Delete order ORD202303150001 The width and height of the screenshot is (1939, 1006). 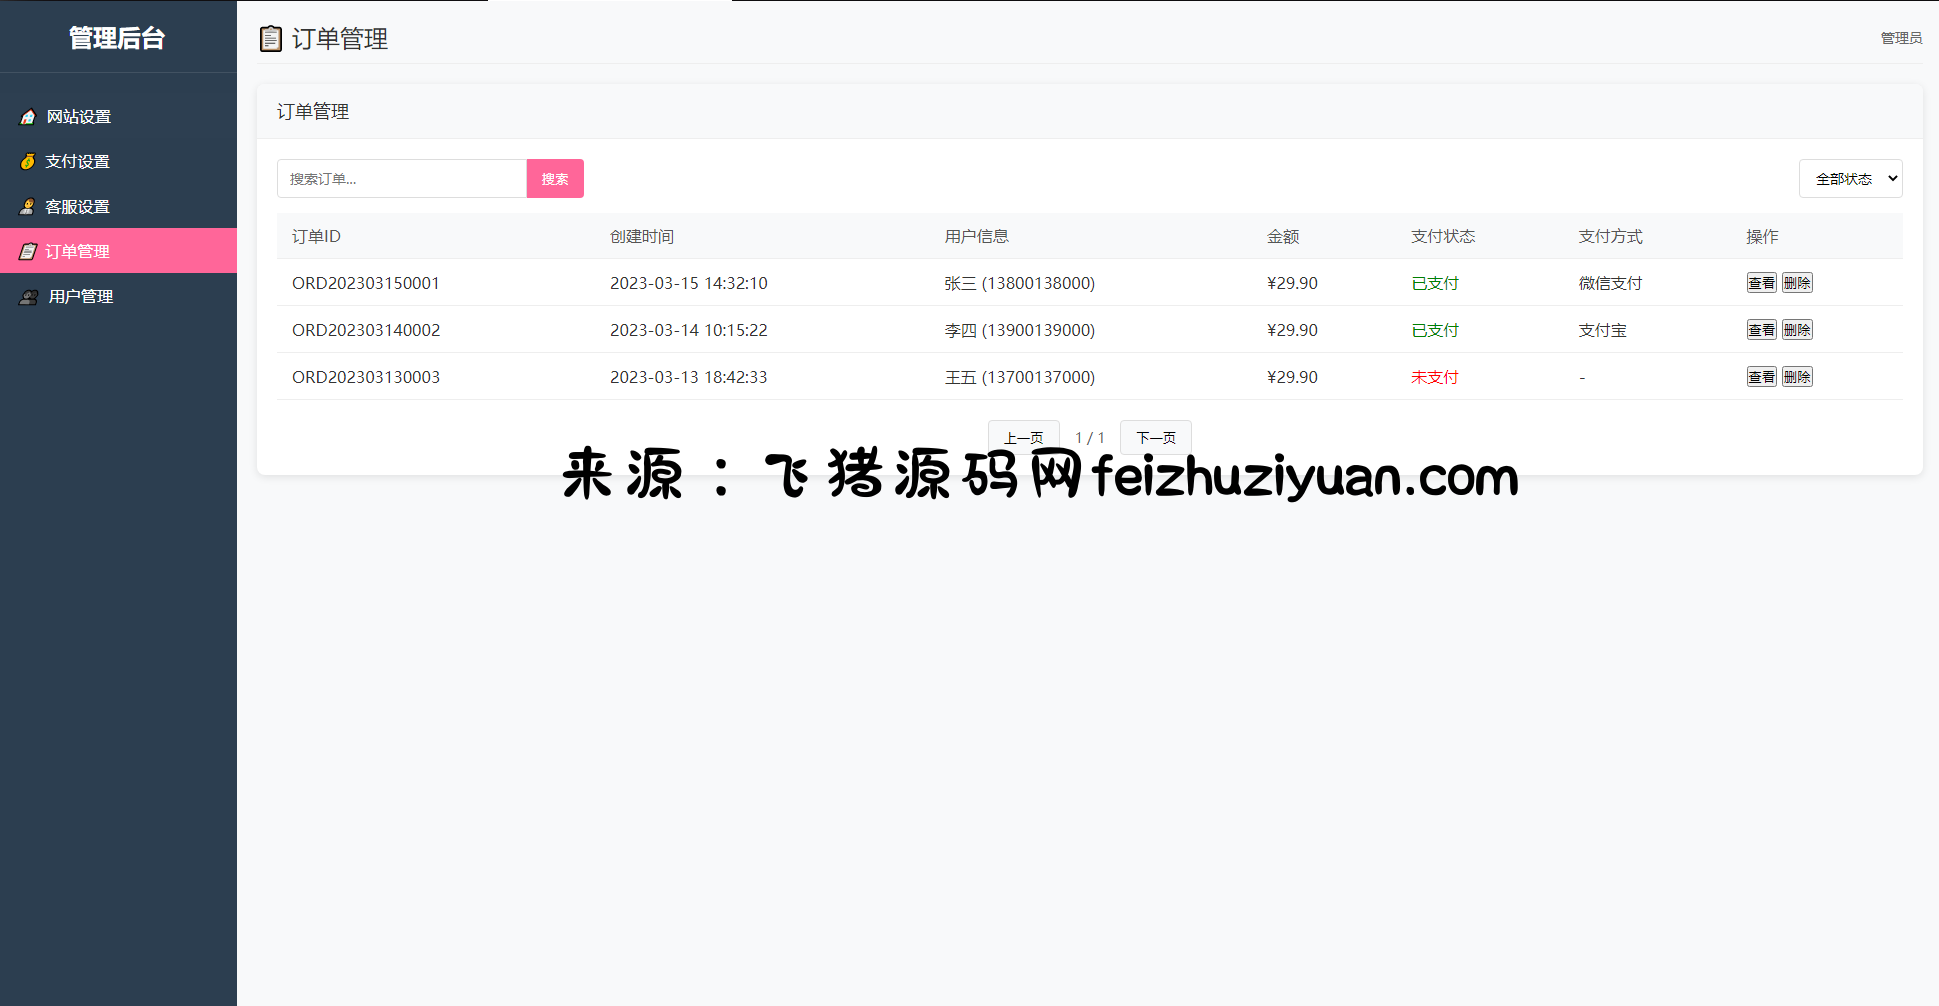pos(1797,283)
